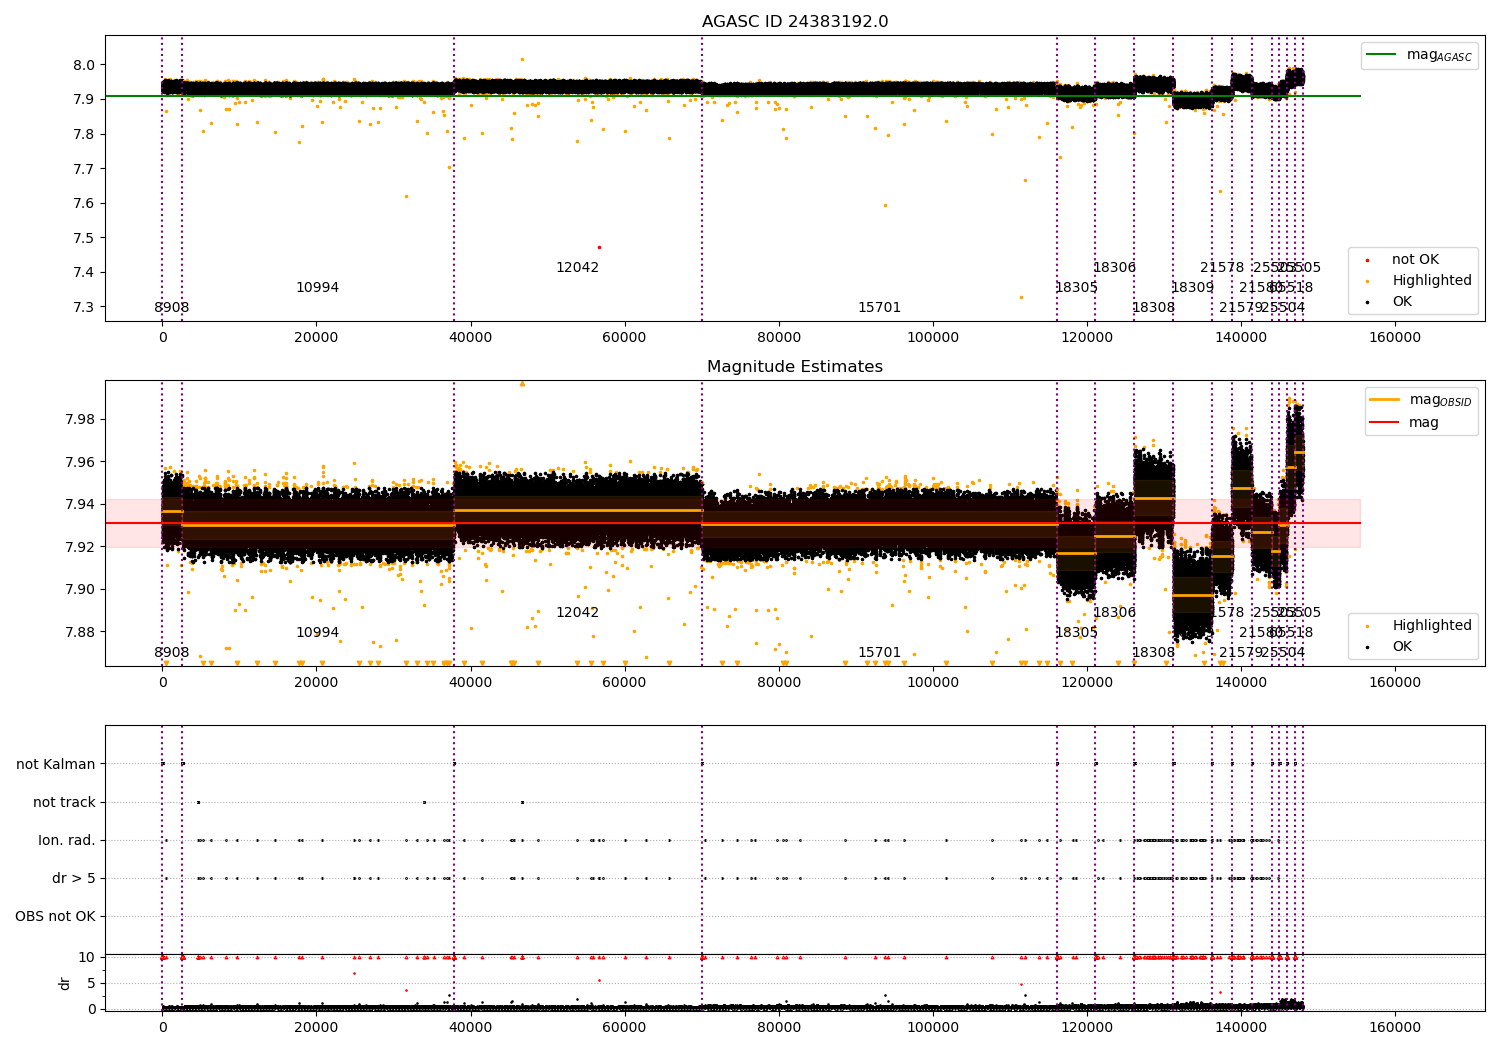Click the 8908 obsid label in middle plot
The image size is (1500, 1050).
[171, 653]
